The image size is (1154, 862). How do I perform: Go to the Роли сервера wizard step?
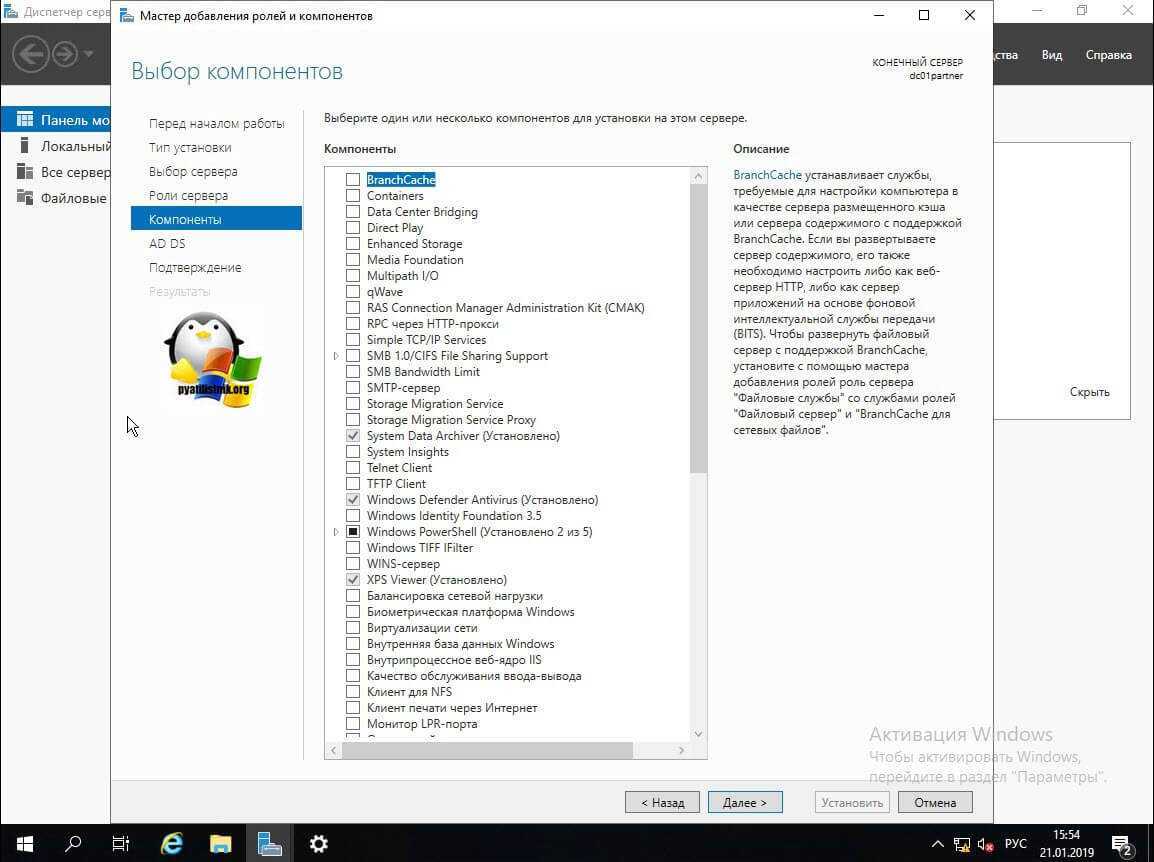[x=188, y=195]
